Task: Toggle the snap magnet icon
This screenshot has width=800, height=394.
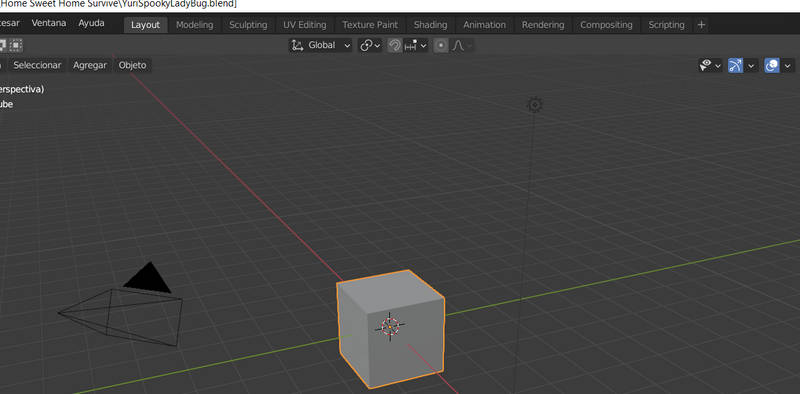Action: pos(394,45)
